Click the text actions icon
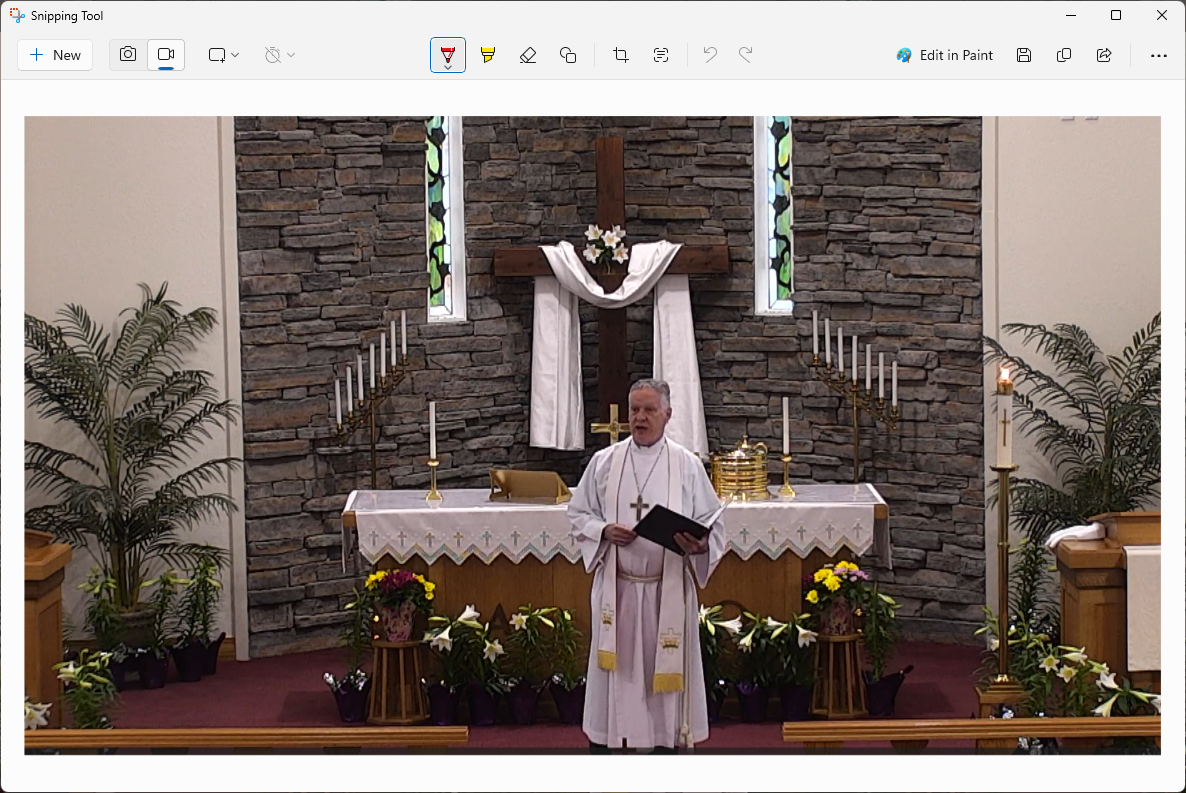This screenshot has width=1186, height=793. pyautogui.click(x=661, y=55)
